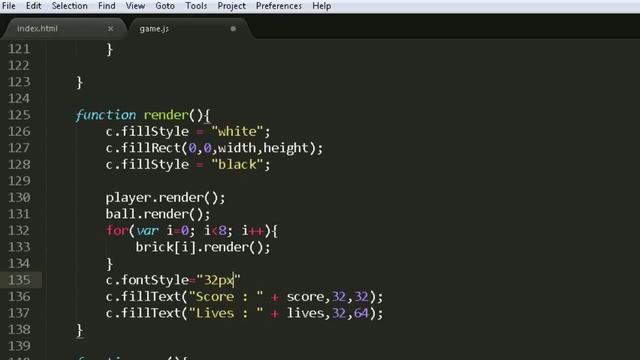This screenshot has height=360, width=640.
Task: Click the "white" string on line 126
Action: tap(237, 131)
